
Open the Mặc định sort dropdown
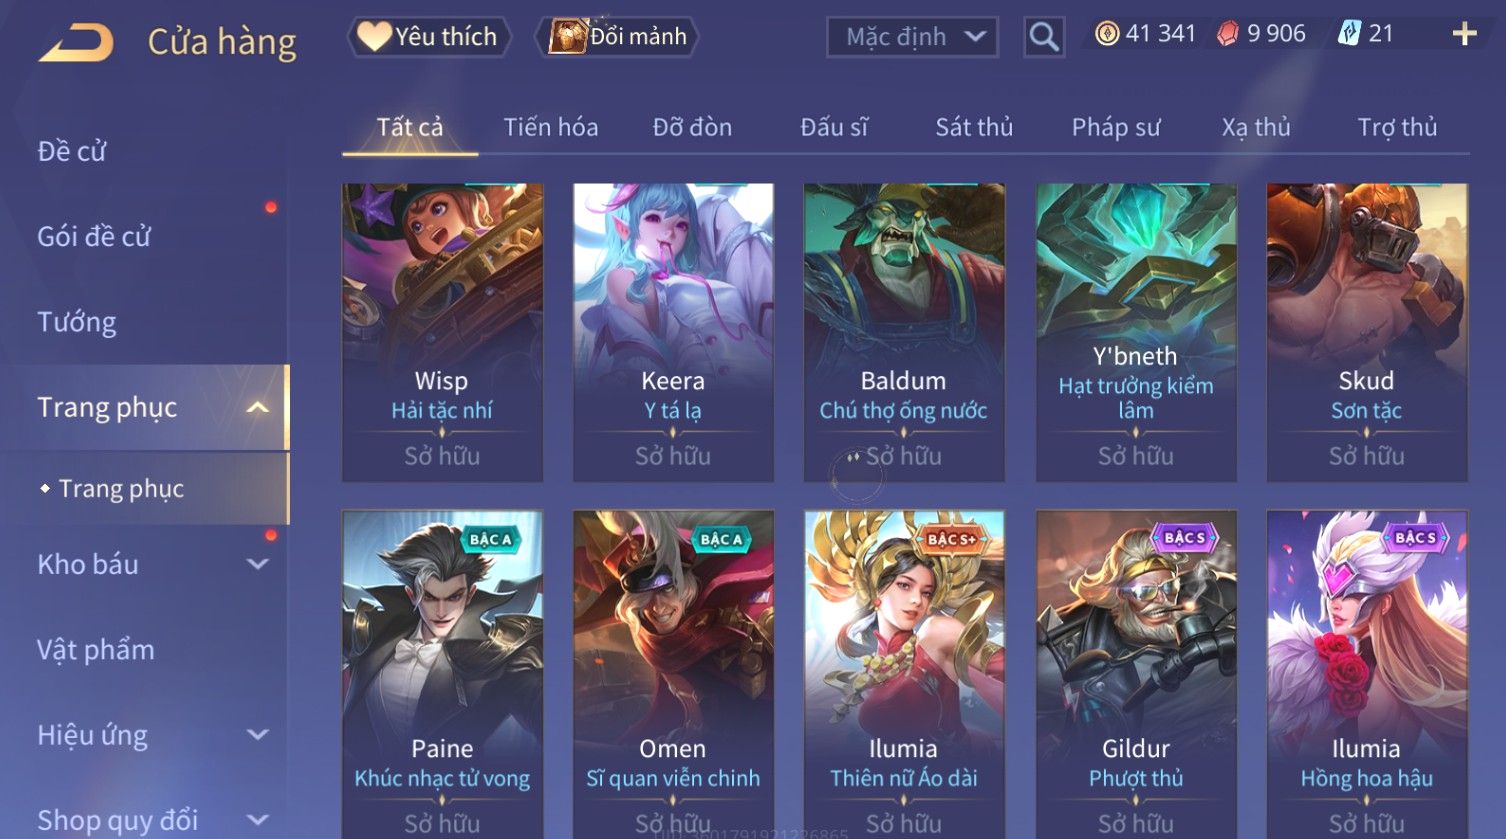(x=912, y=37)
